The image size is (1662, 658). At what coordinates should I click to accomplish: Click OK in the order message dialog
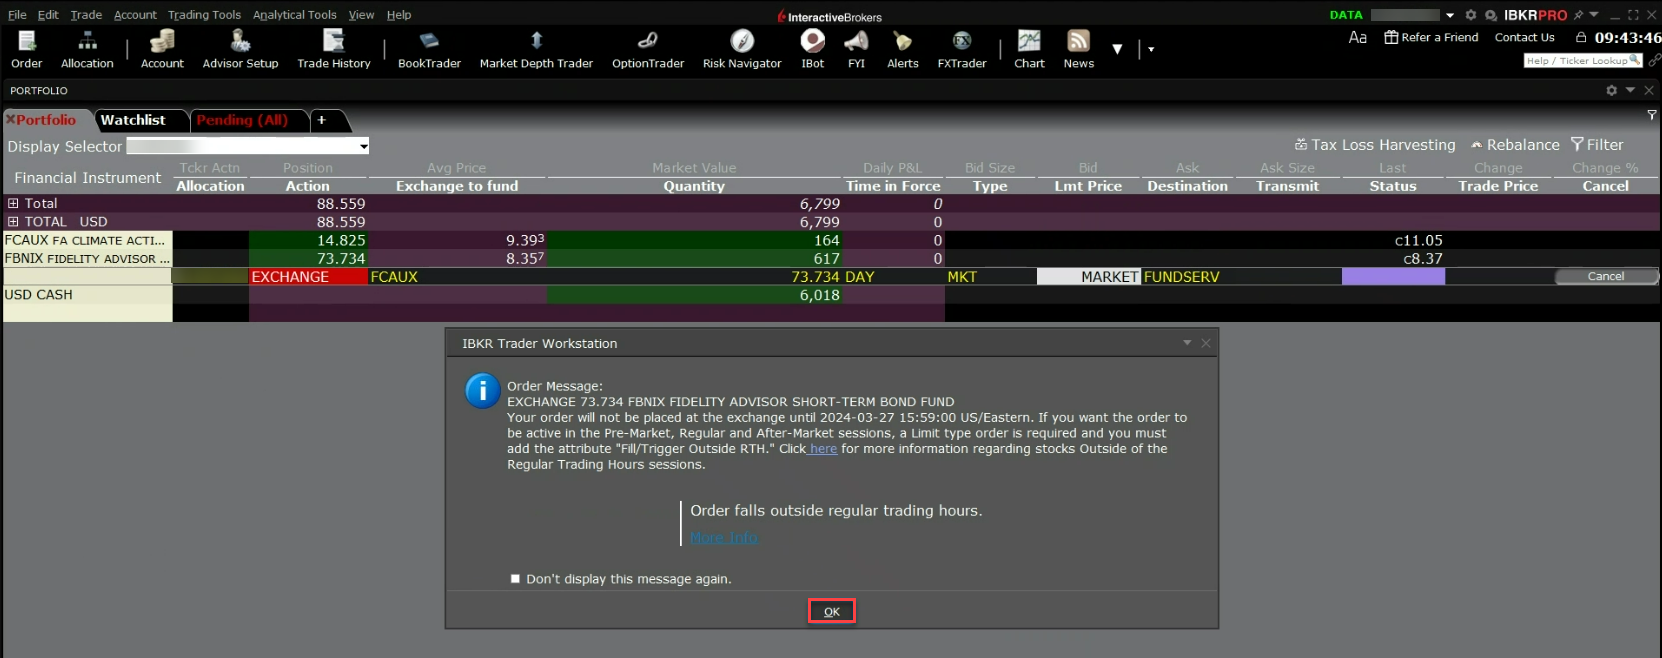(x=832, y=611)
